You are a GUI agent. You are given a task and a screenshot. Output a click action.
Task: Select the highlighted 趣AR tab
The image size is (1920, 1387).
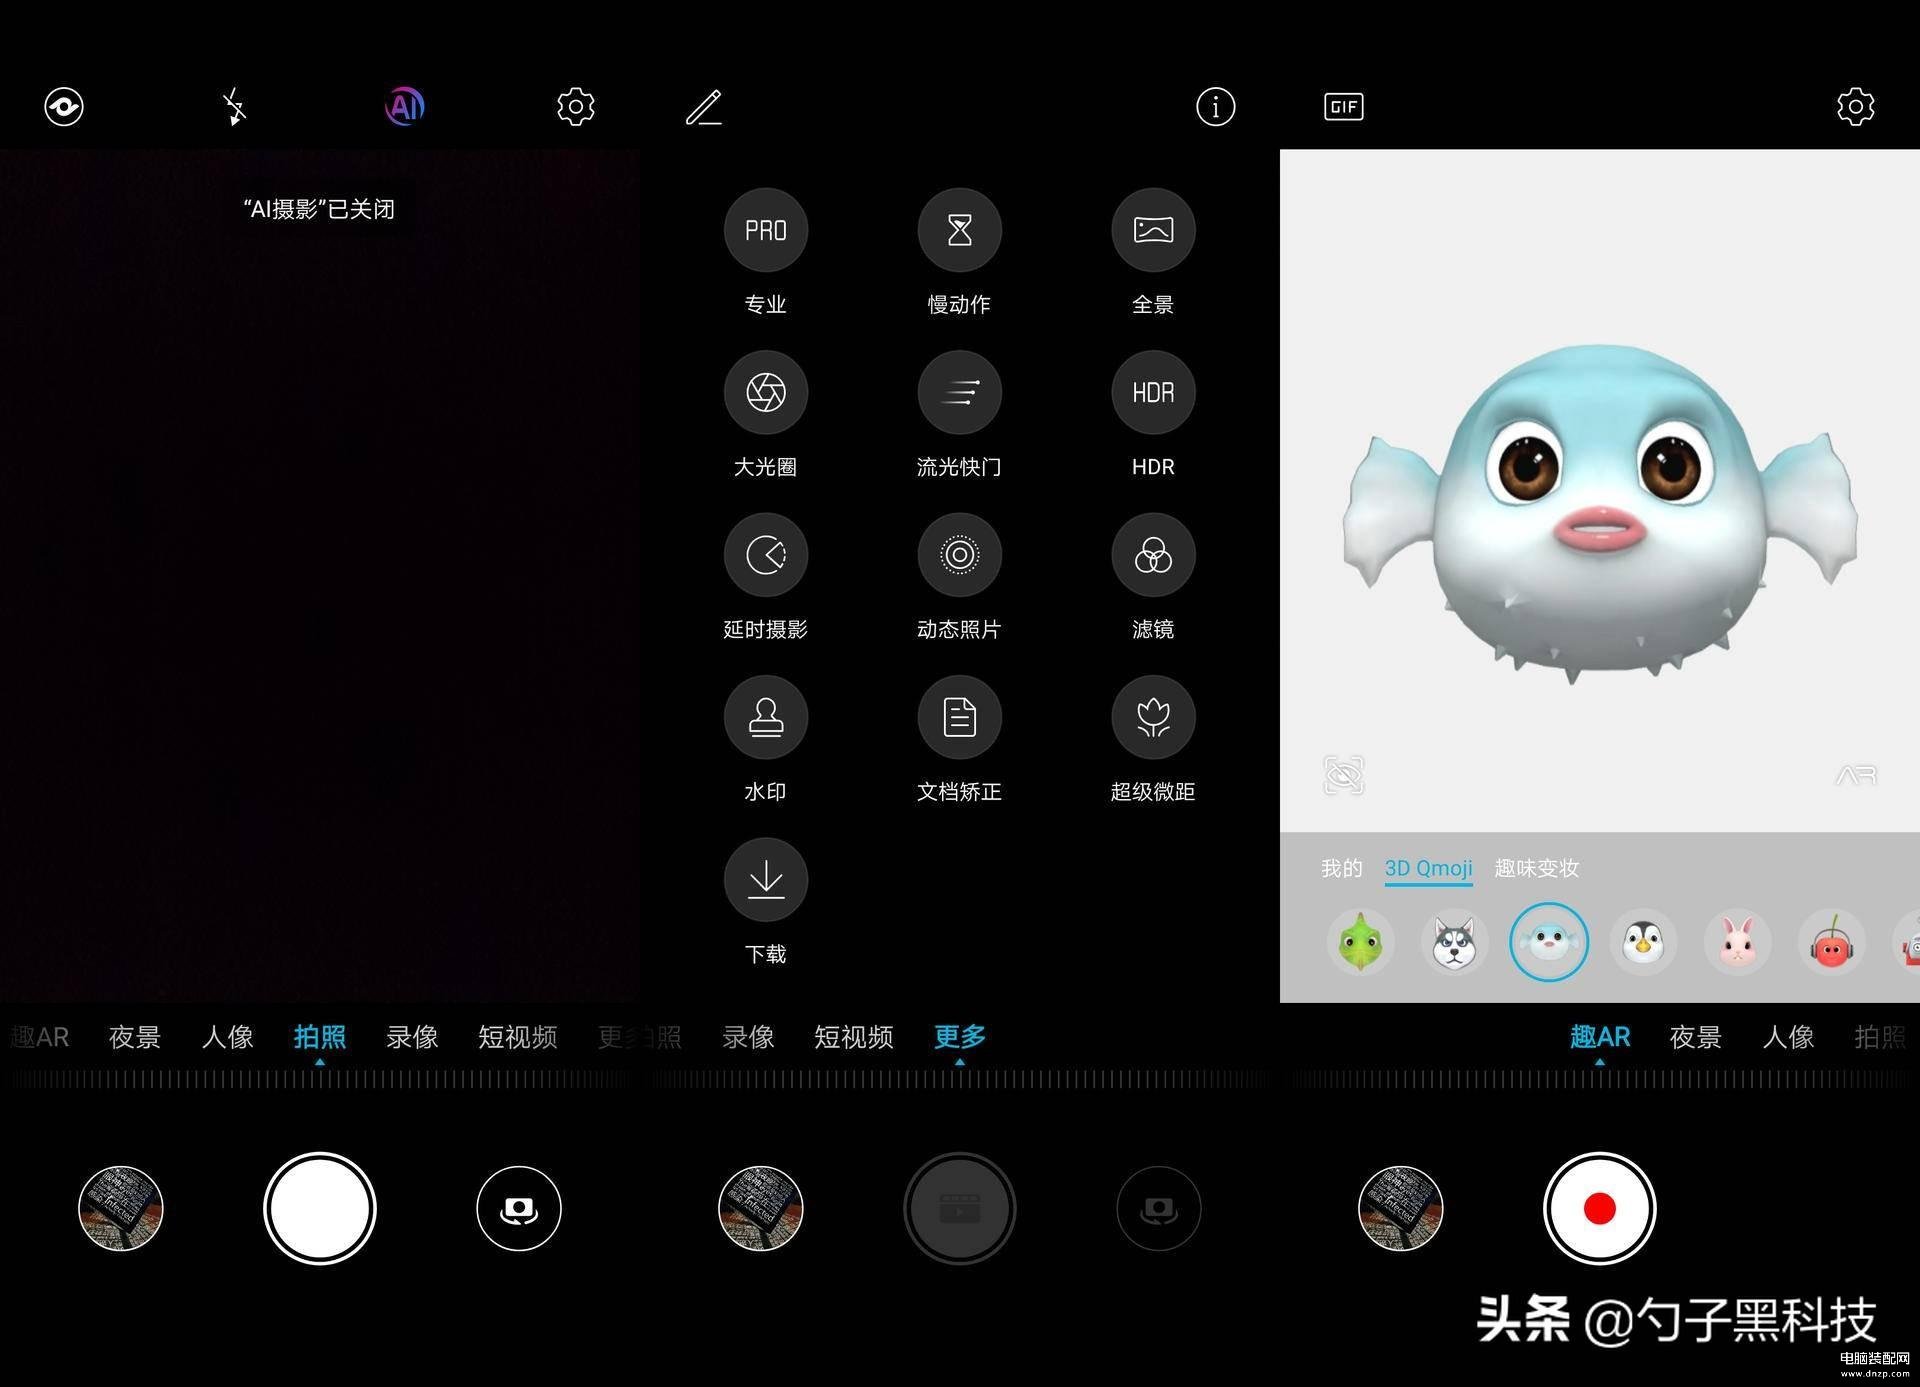tap(1600, 1037)
